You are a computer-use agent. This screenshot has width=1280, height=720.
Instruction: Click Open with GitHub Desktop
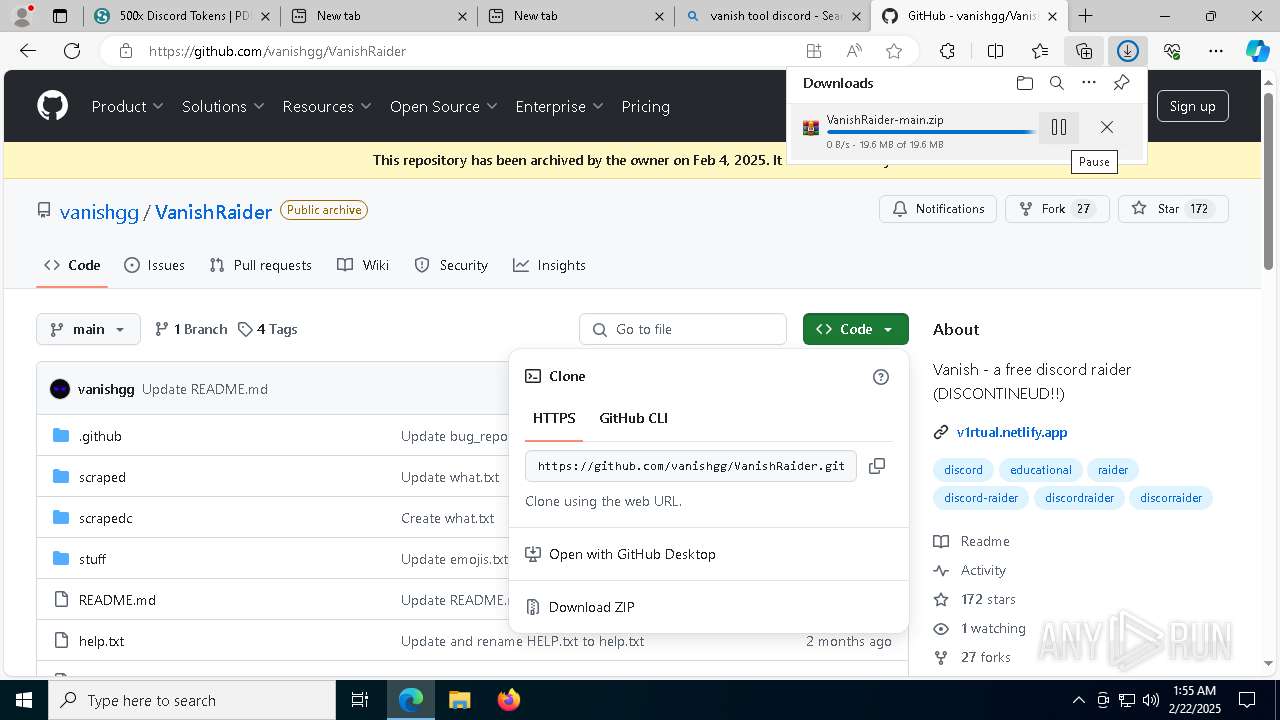[632, 554]
